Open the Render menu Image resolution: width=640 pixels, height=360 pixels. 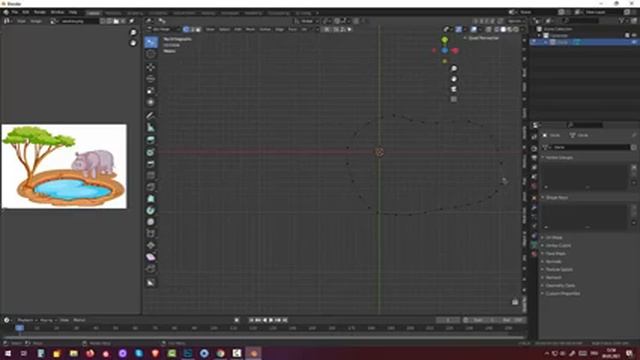(40, 12)
